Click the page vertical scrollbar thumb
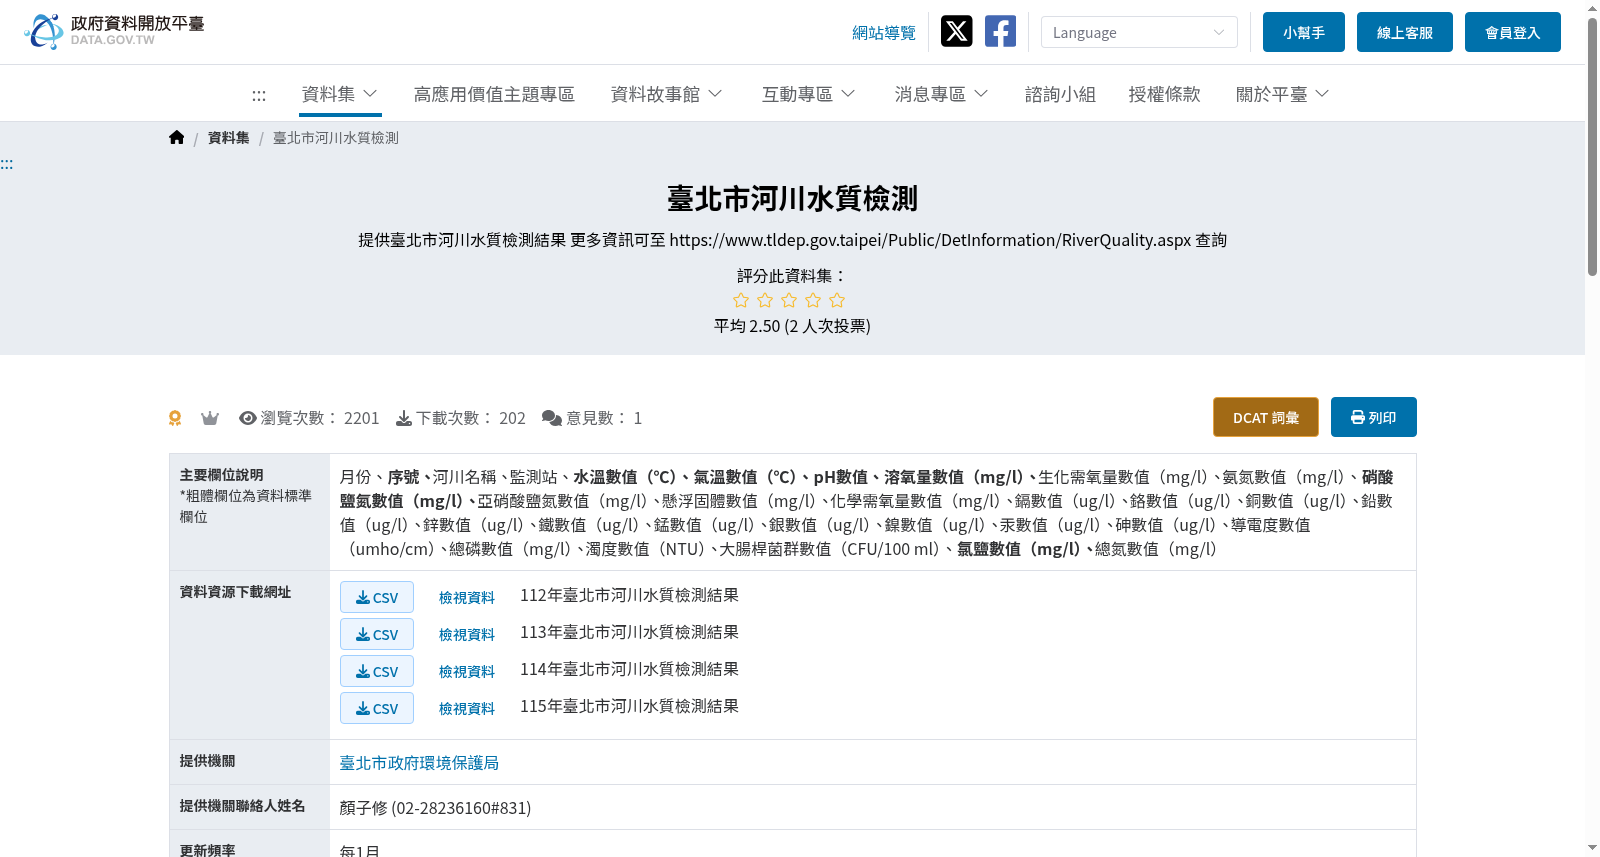The image size is (1600, 857). click(1592, 146)
